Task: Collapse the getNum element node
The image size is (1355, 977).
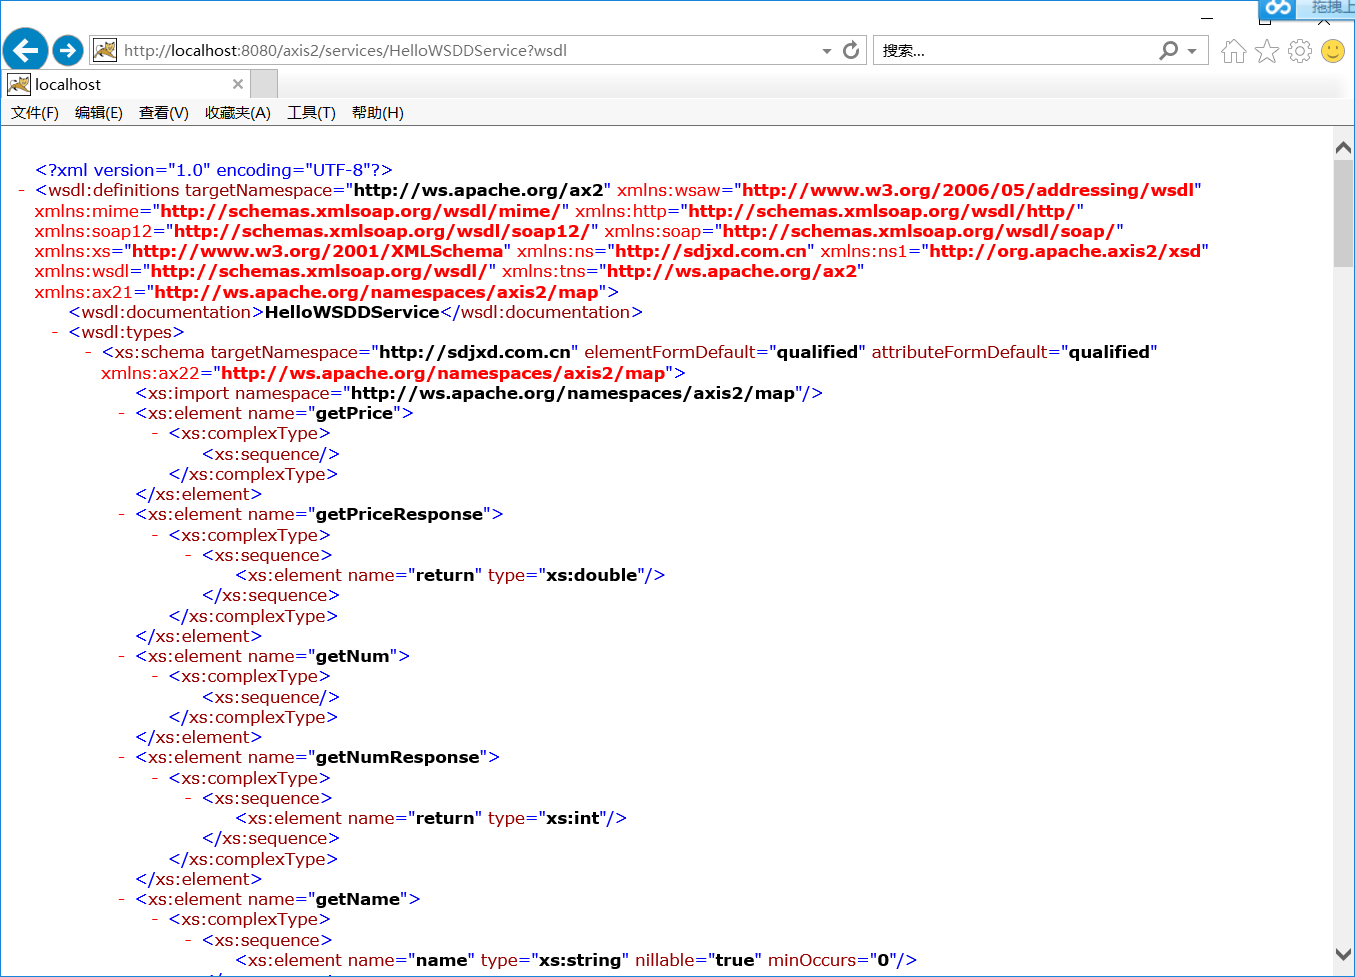Action: pyautogui.click(x=121, y=656)
